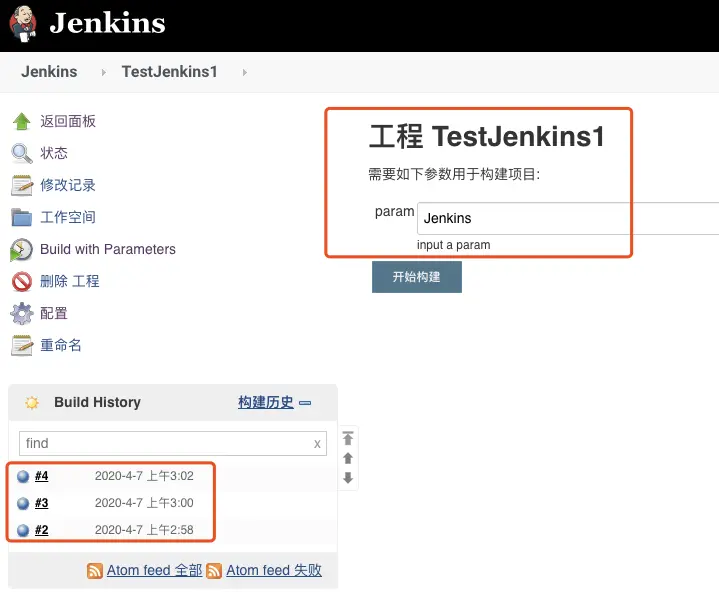Click the 'input a param' description text
719x596 pixels.
[x=454, y=245]
